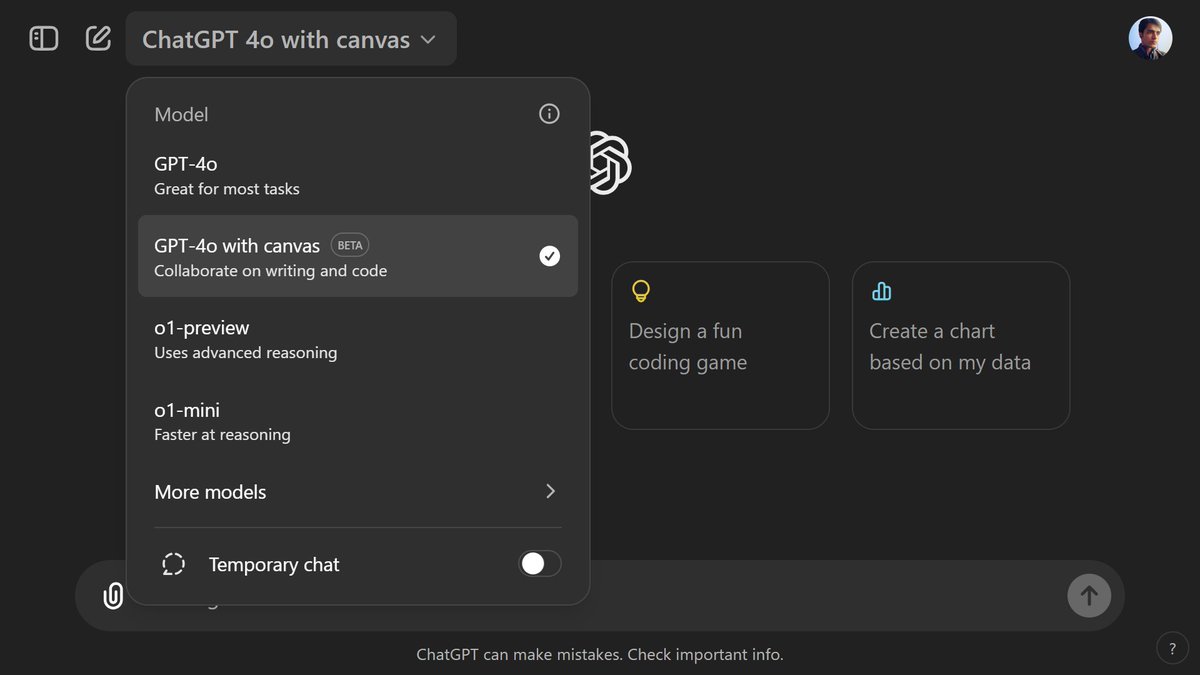The image size is (1200, 675).
Task: Click the Temporary chat label
Action: pos(274,565)
